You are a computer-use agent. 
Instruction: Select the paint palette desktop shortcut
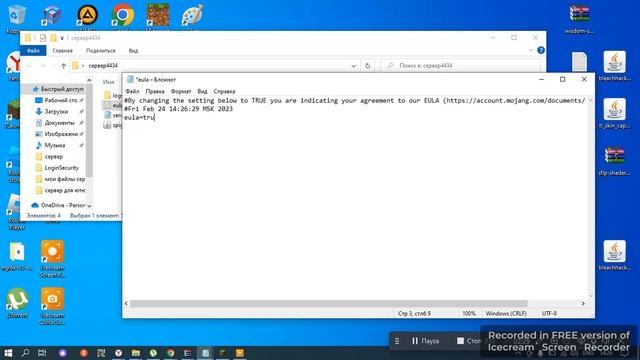coord(192,16)
